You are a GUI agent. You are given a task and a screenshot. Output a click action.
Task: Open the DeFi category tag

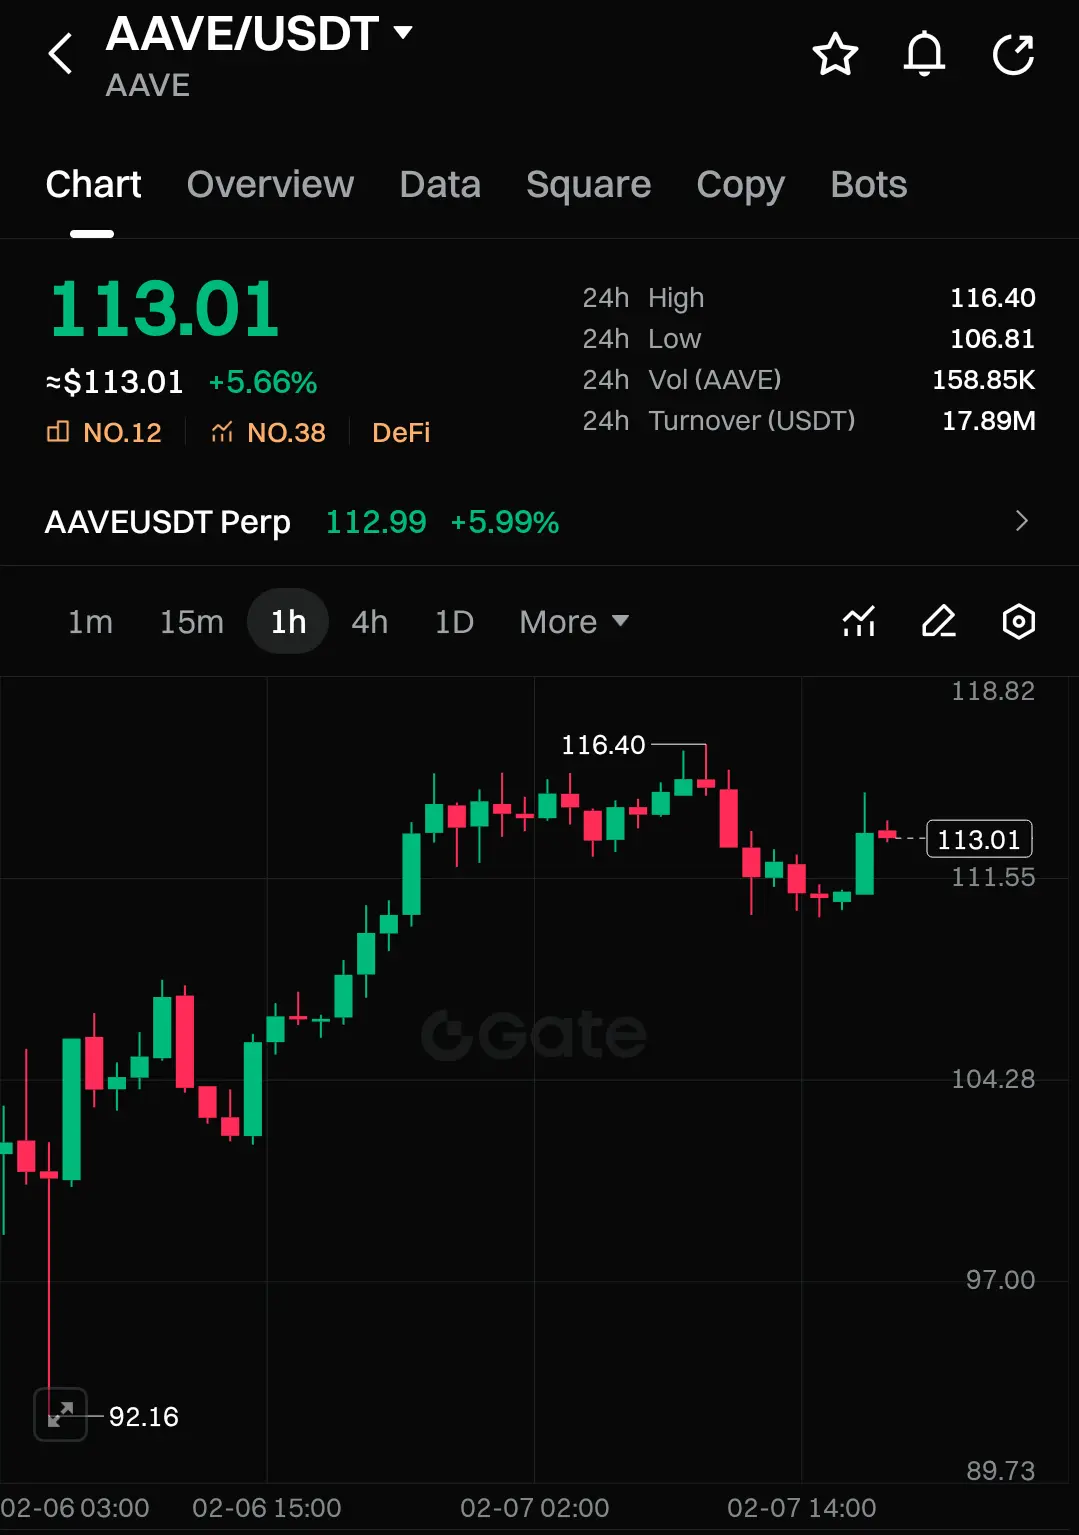pos(401,432)
